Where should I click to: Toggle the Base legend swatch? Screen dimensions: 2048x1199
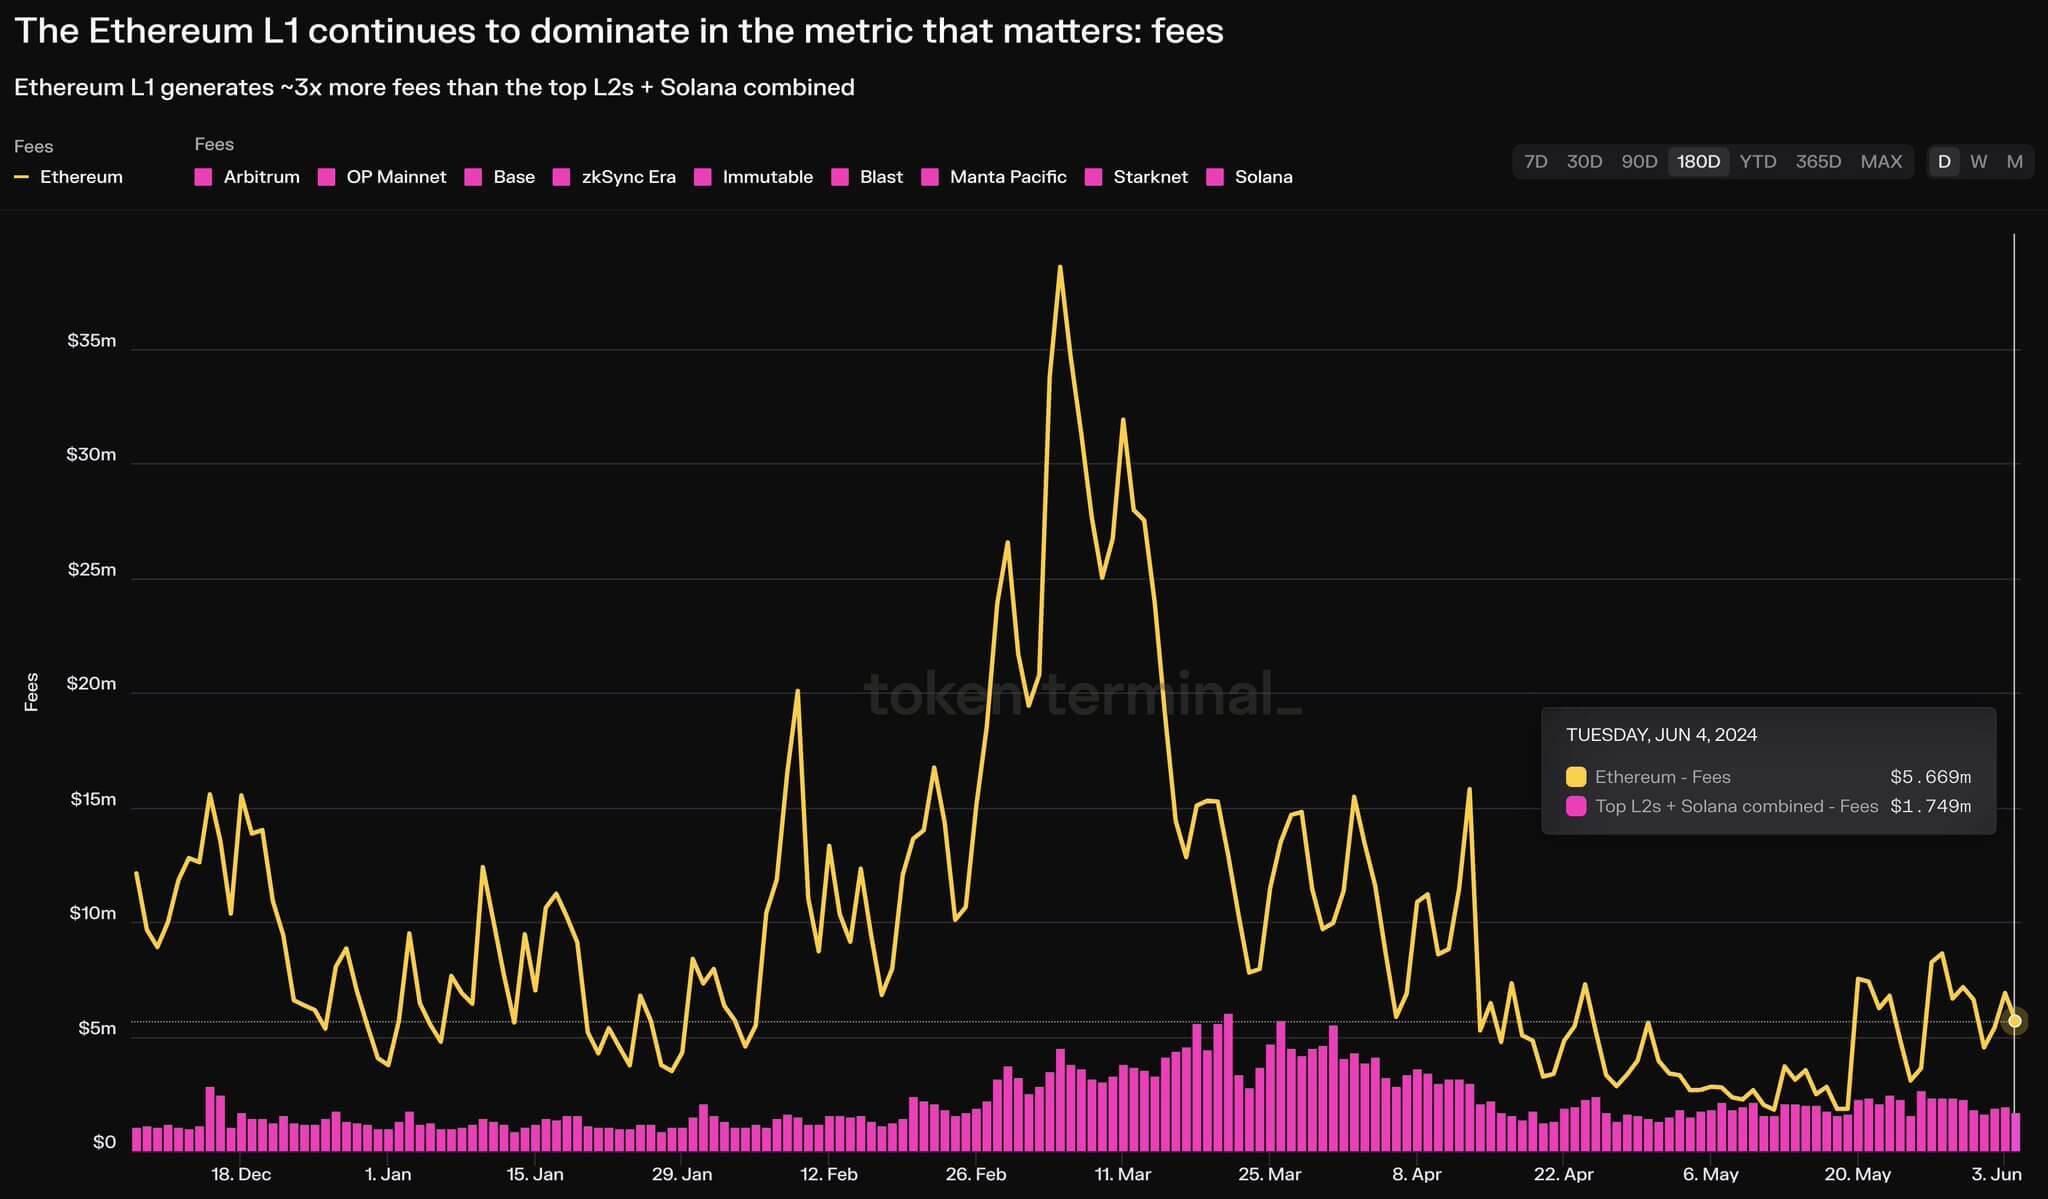pos(473,177)
